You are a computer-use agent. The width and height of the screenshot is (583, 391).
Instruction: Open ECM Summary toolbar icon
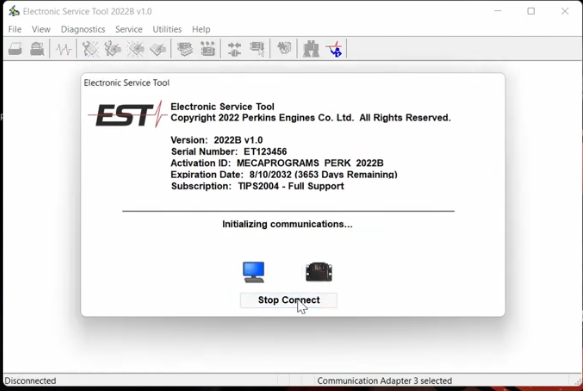tap(185, 49)
